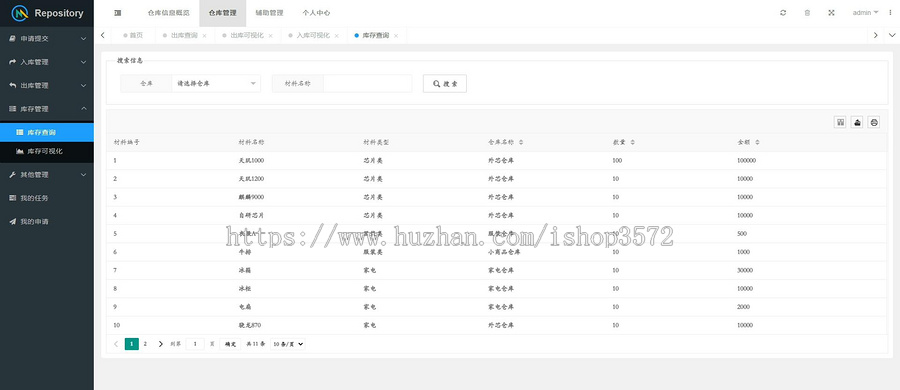The width and height of the screenshot is (900, 390).
Task: Sort by 仓库名称 column arrows
Action: 521,142
